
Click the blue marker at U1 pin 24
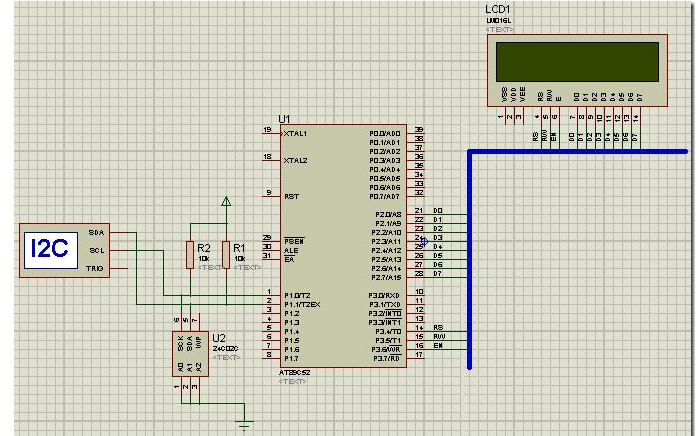click(424, 242)
